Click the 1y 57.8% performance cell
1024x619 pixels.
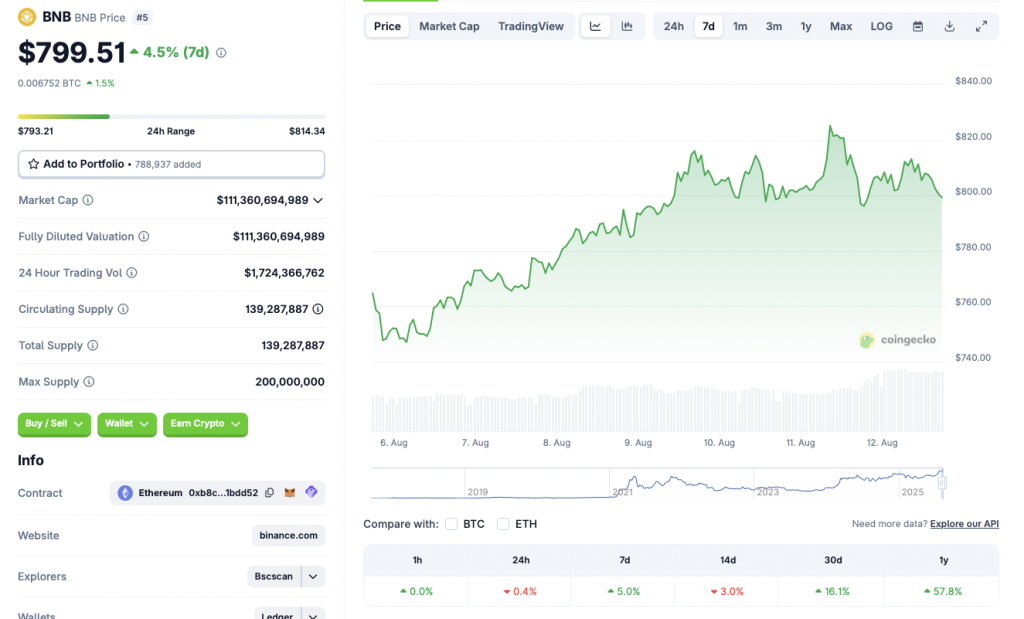coord(943,591)
